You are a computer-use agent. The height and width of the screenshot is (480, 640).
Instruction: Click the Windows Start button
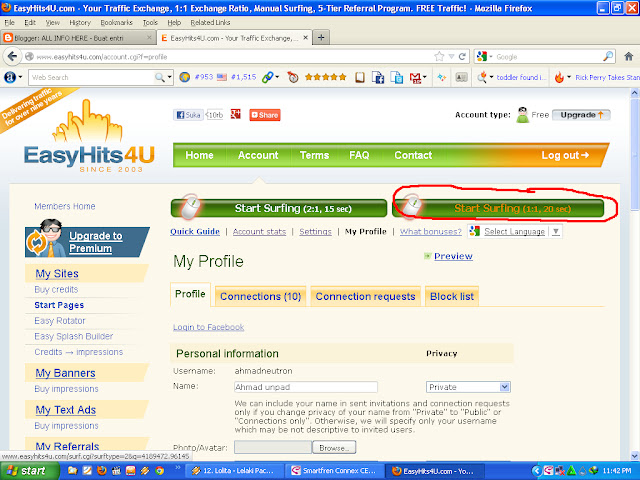point(27,471)
